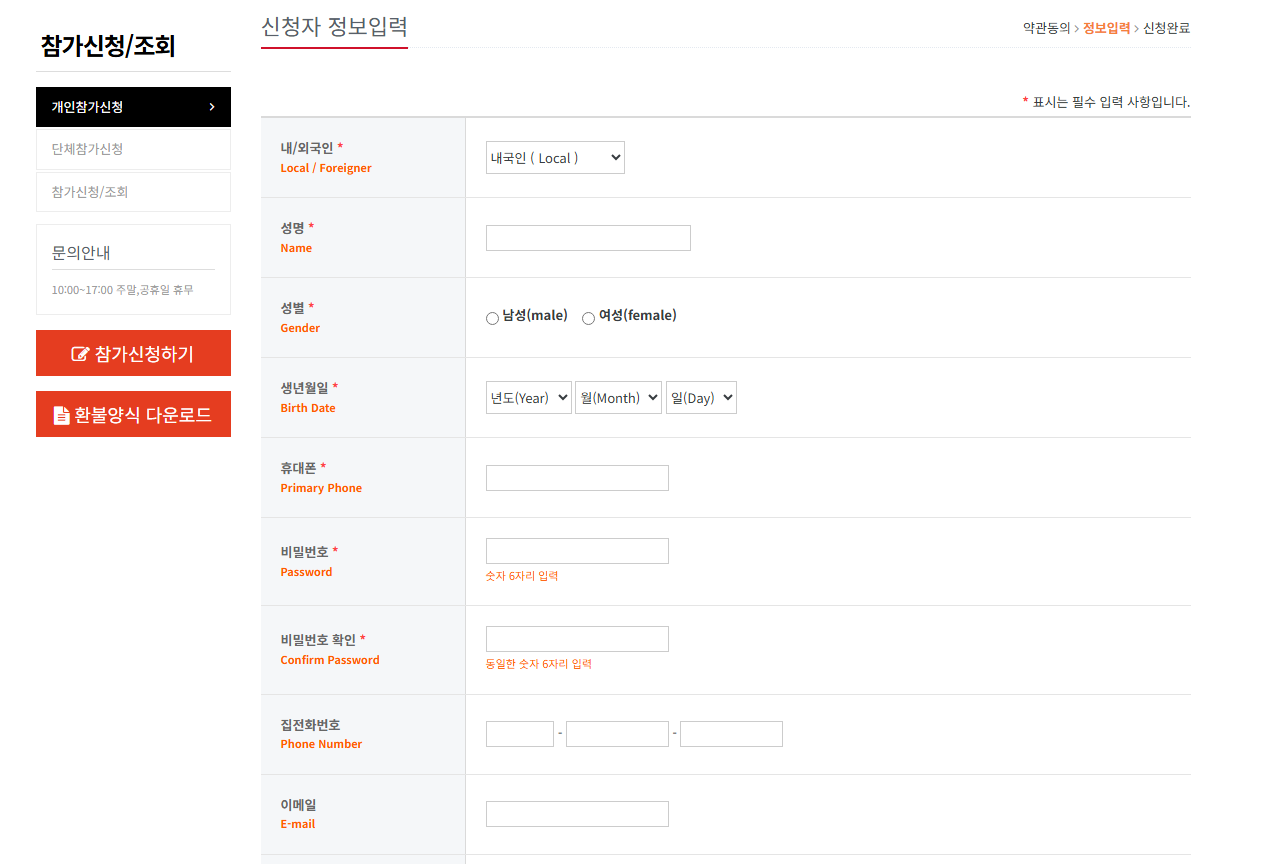The image size is (1266, 864).
Task: Click the 비밀번호 Password input field
Action: [577, 551]
